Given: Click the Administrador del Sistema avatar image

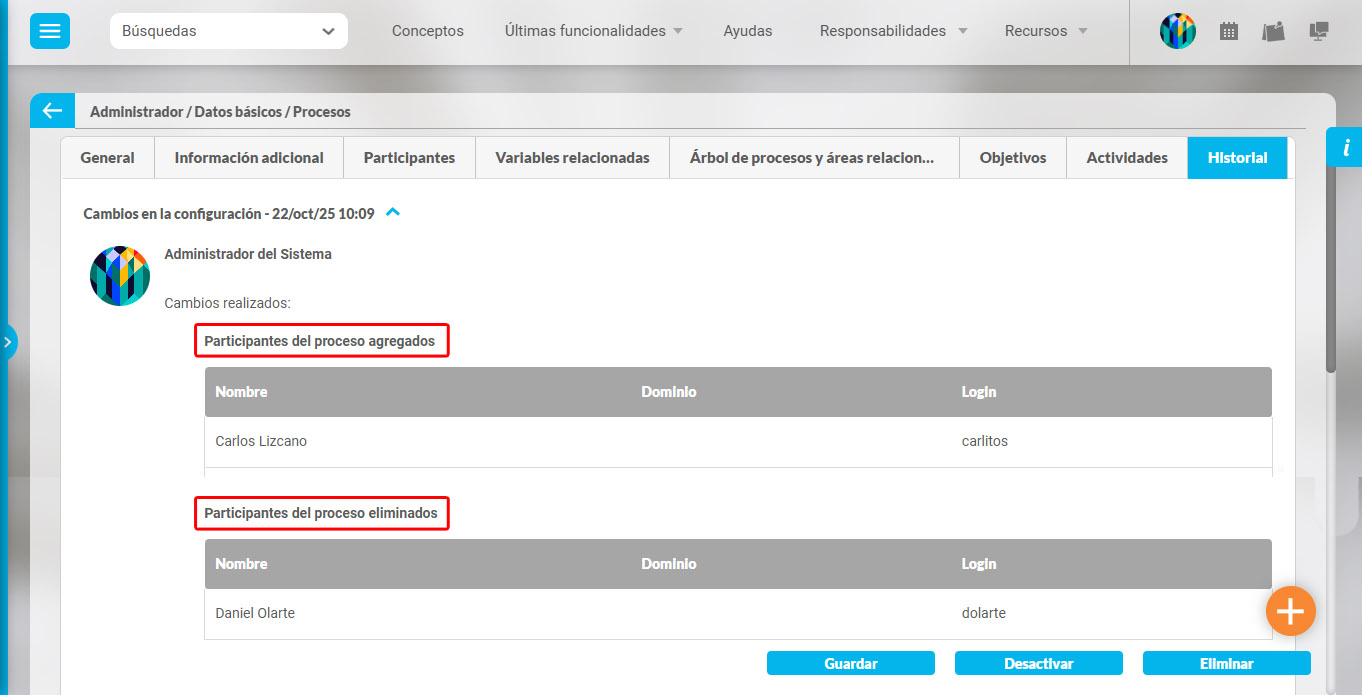Looking at the screenshot, I should (120, 276).
